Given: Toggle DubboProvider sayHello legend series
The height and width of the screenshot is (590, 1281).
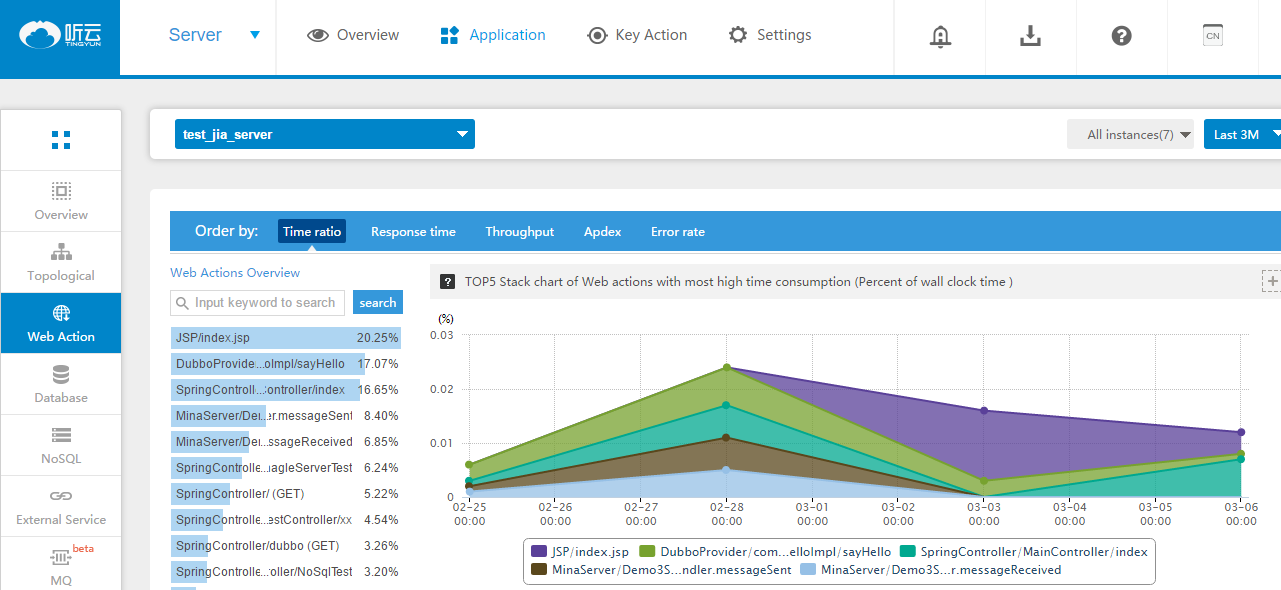Looking at the screenshot, I should coord(765,552).
